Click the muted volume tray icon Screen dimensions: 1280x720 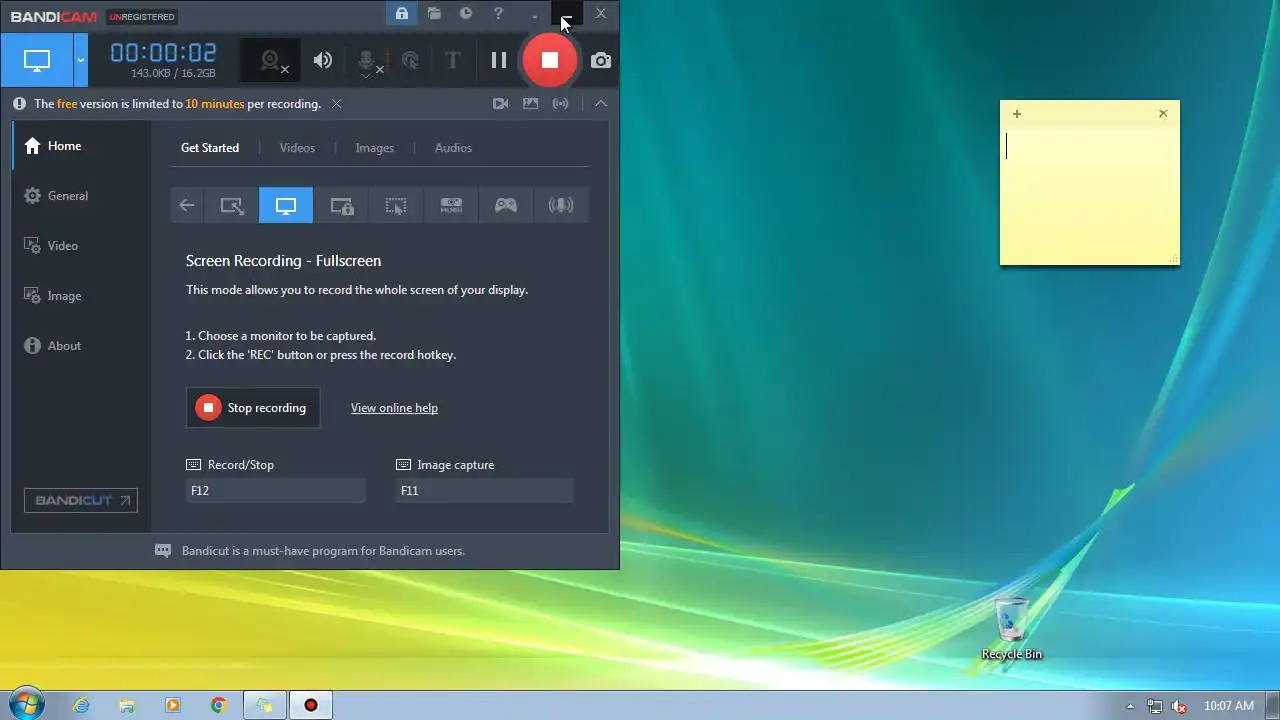click(1179, 706)
